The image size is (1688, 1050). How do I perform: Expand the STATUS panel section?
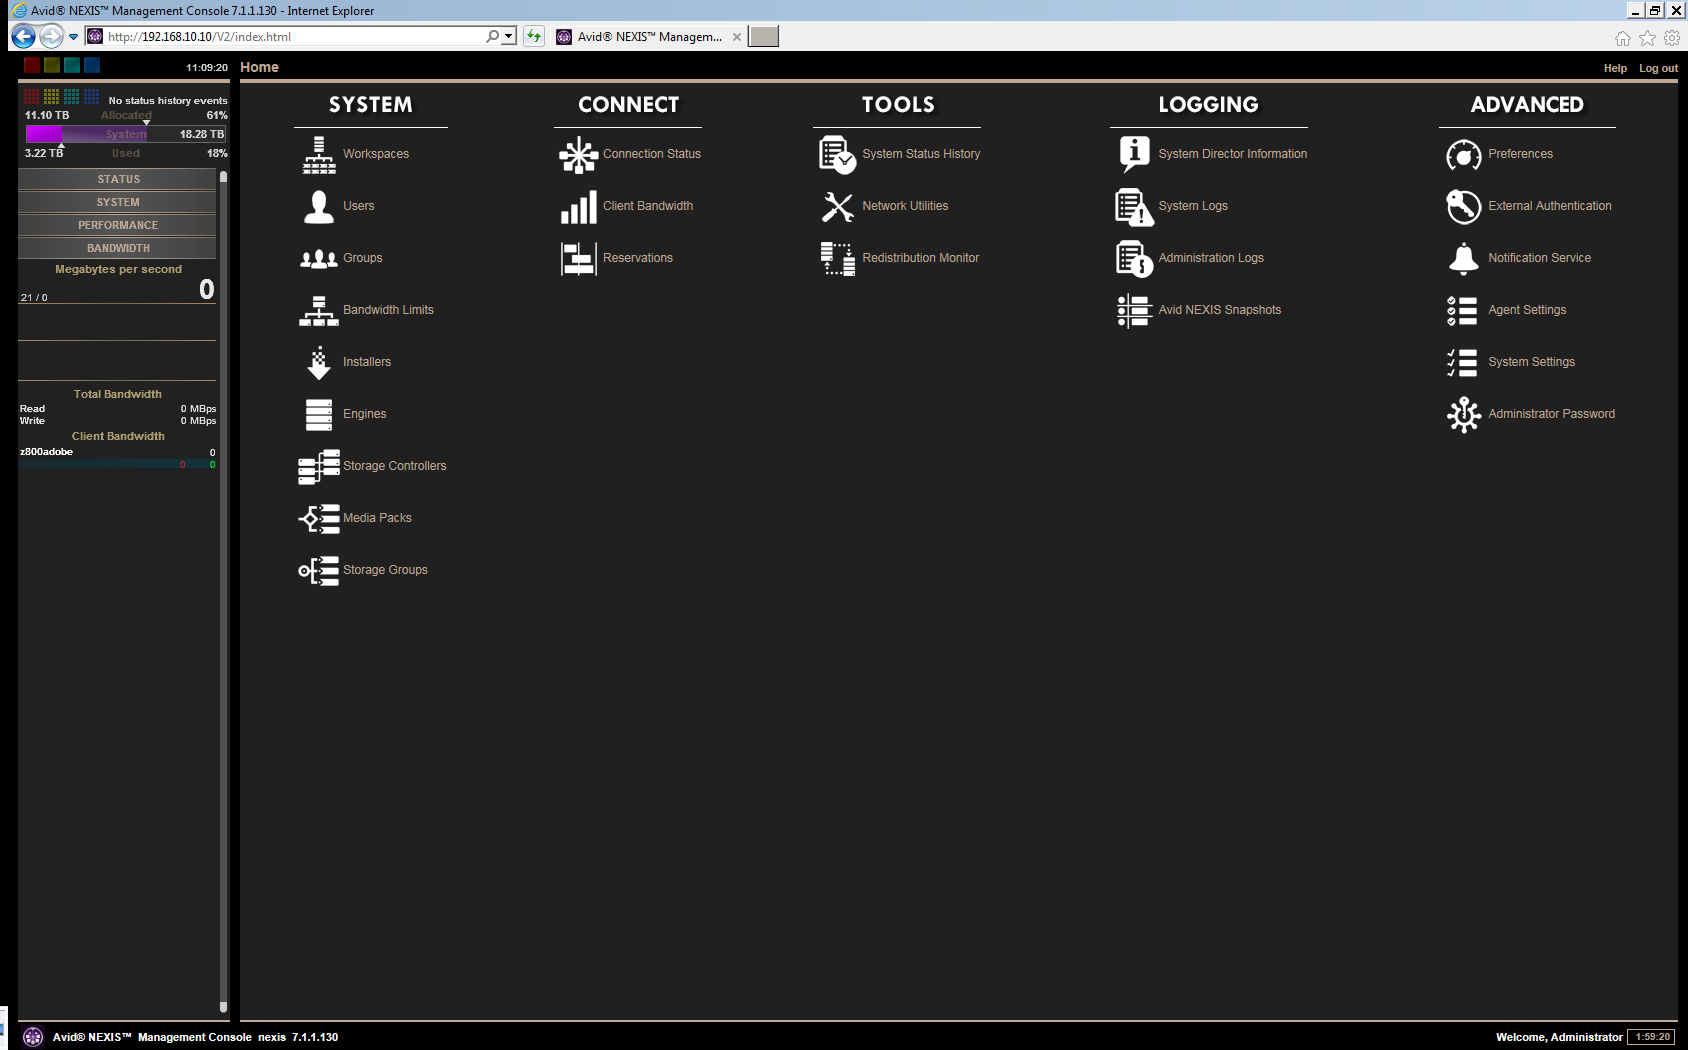point(117,179)
